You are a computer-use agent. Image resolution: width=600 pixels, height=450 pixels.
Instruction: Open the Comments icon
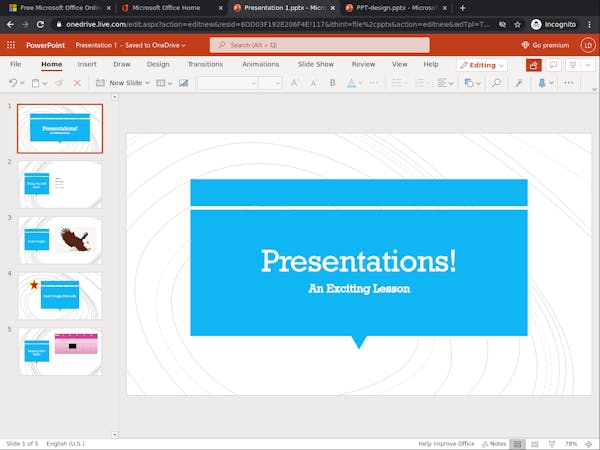pyautogui.click(x=553, y=65)
